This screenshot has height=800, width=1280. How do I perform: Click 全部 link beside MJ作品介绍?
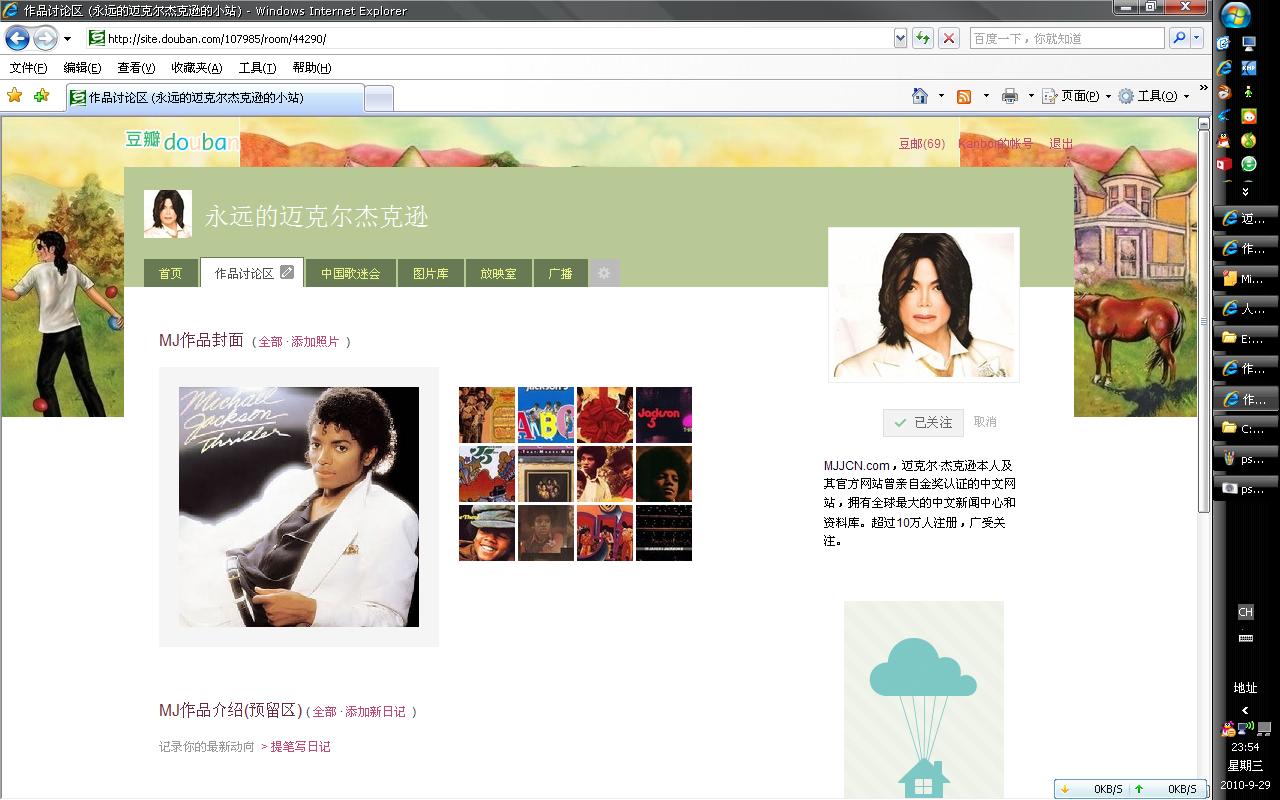click(x=324, y=712)
